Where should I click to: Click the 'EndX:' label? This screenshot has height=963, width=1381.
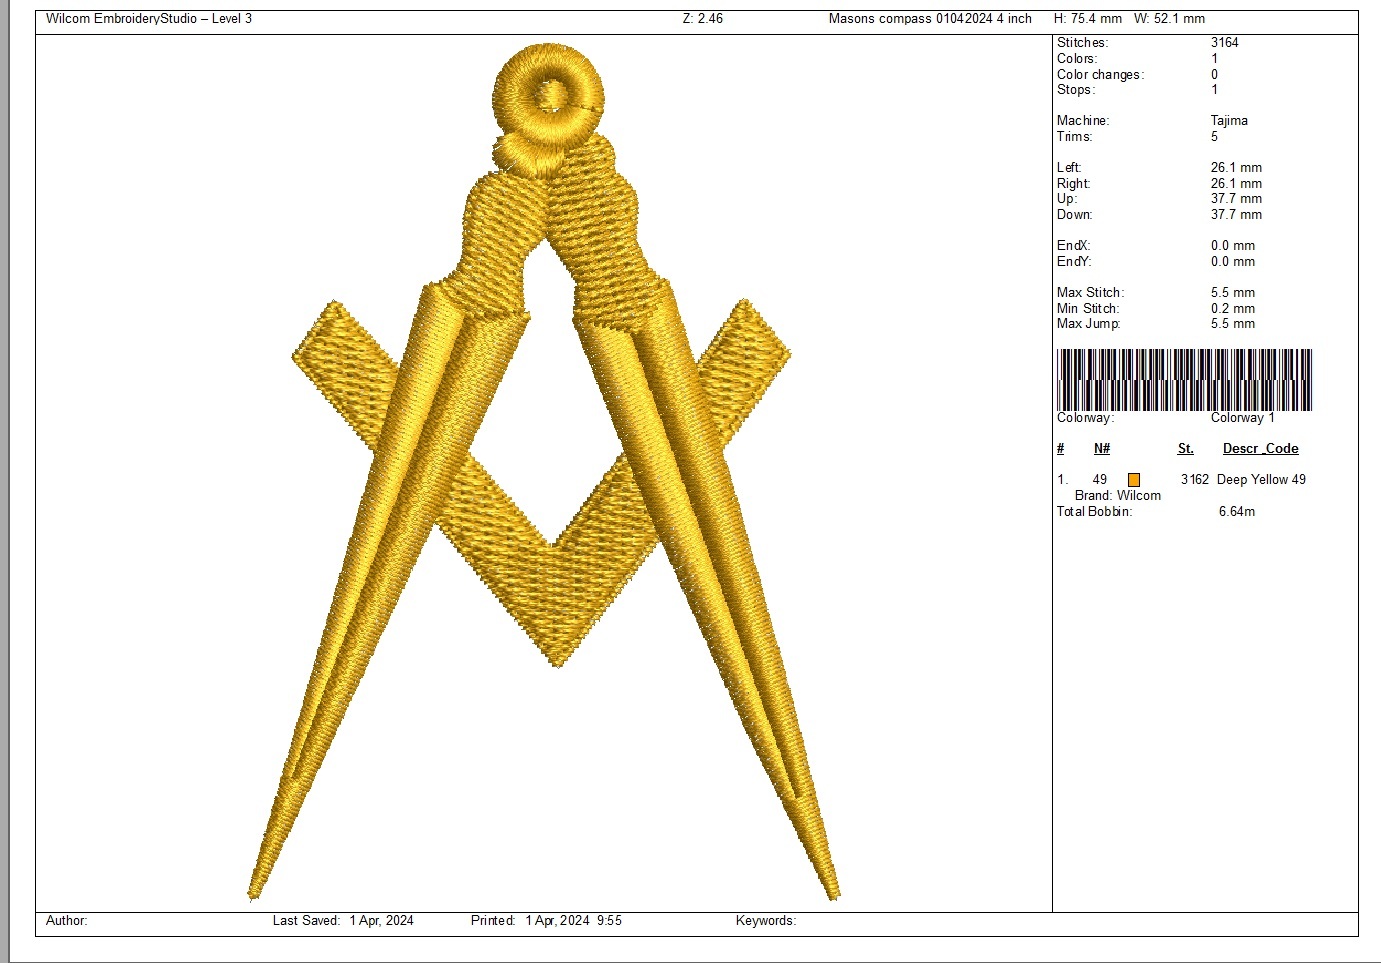coord(1074,246)
